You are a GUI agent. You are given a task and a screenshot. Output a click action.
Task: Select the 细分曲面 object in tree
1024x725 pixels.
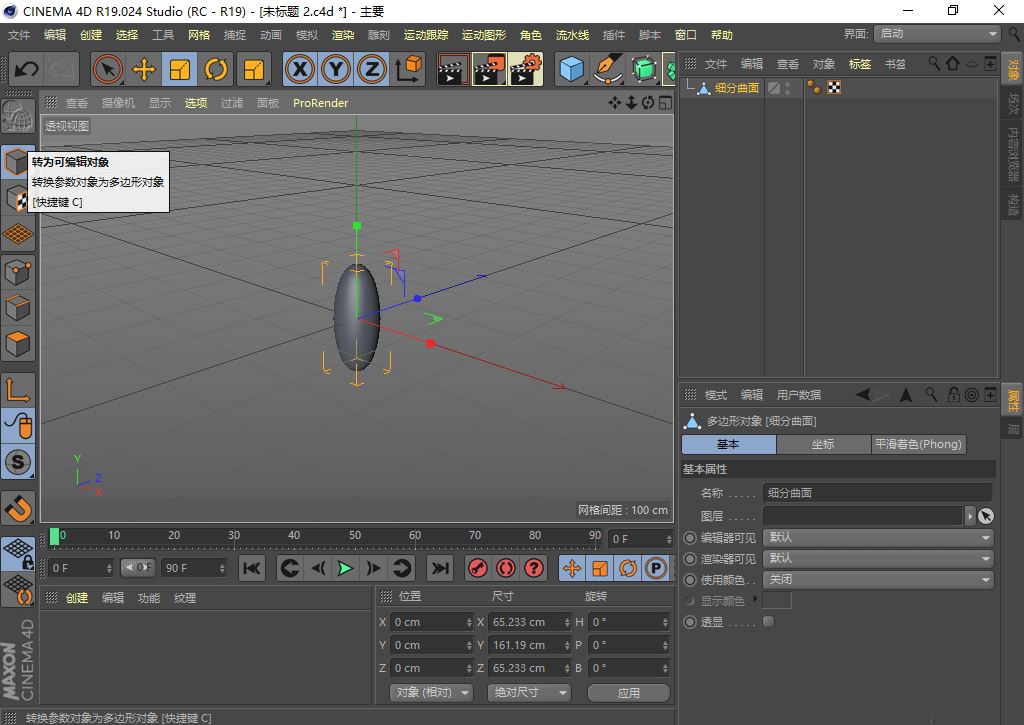[x=737, y=88]
